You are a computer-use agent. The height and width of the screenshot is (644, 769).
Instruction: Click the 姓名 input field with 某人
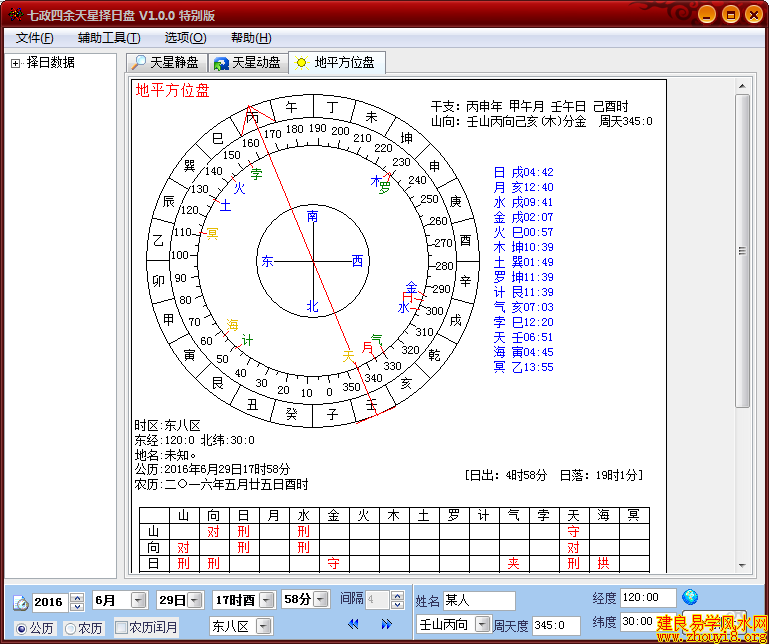pos(479,600)
